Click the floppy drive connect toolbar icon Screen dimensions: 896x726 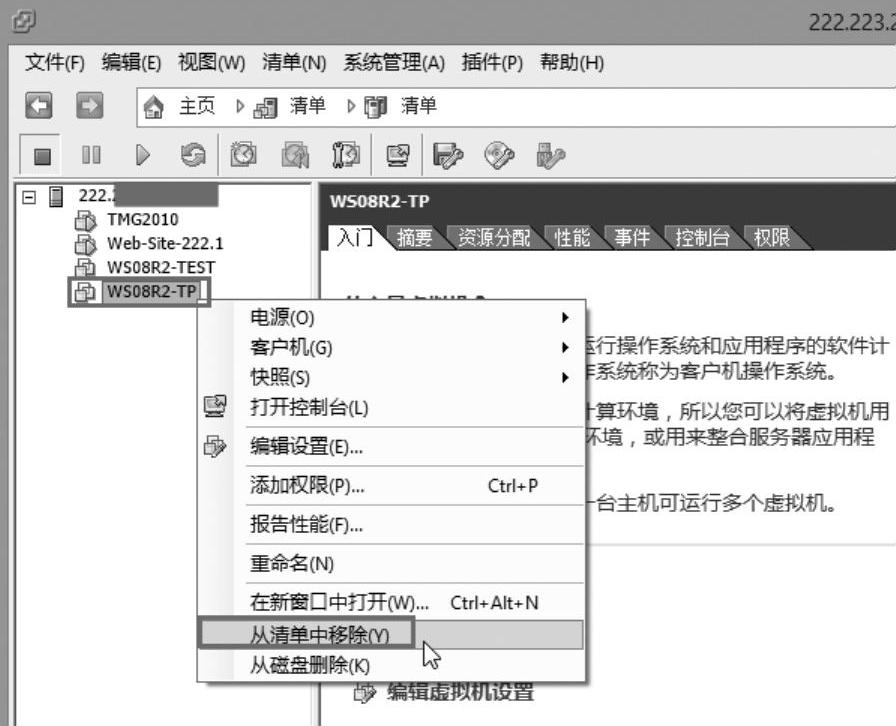click(x=448, y=155)
